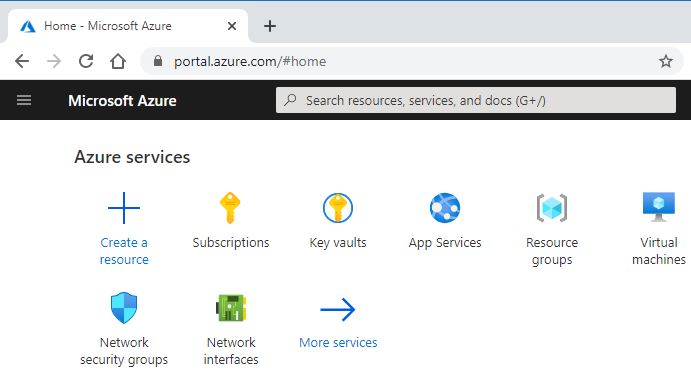
Task: Click the Search resources, services, and docs box
Action: tap(476, 100)
